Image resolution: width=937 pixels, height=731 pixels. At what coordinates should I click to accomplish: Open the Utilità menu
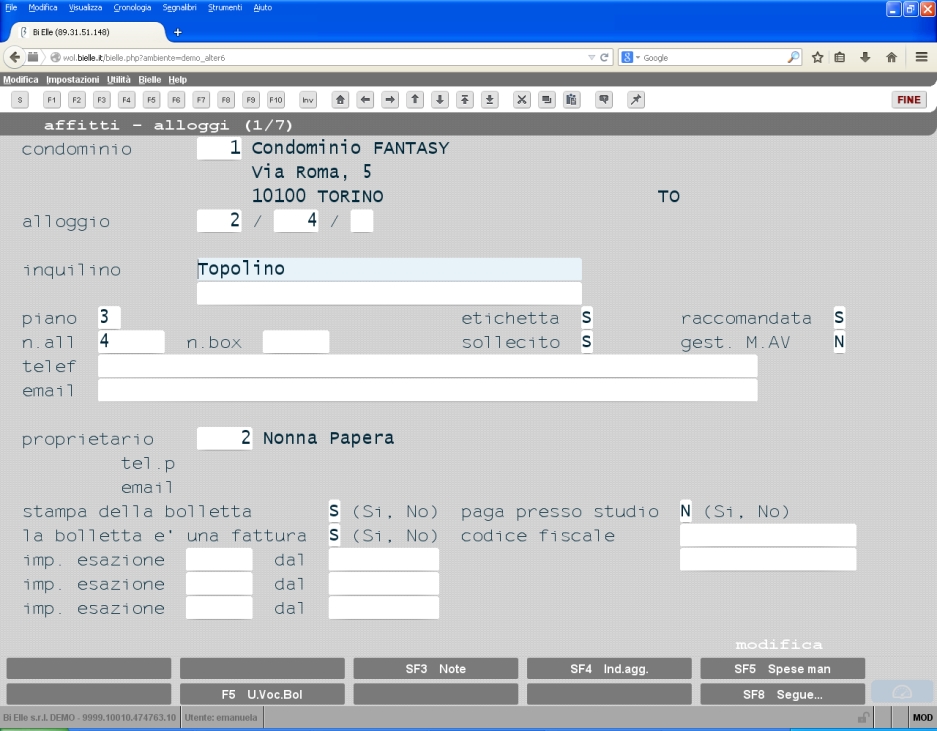118,79
